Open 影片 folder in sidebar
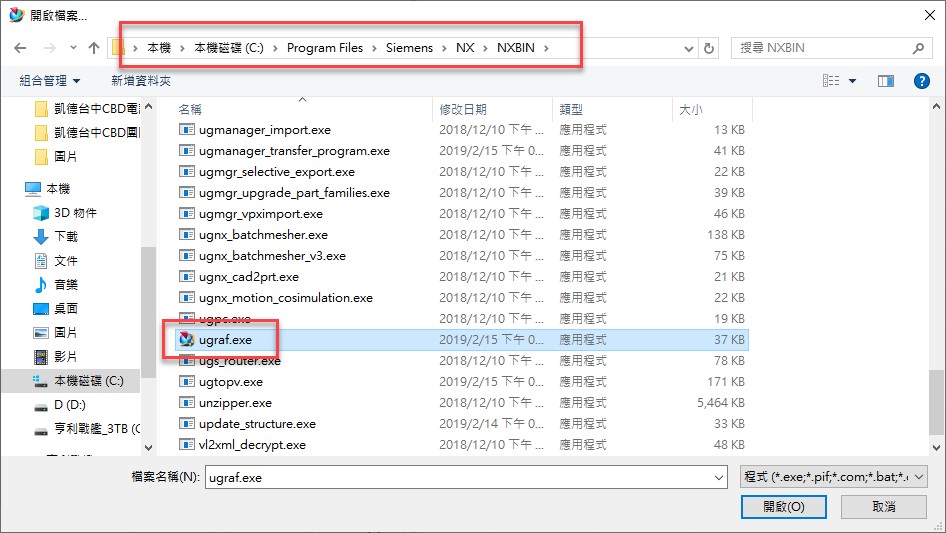Screen dimensions: 946x533 point(66,357)
